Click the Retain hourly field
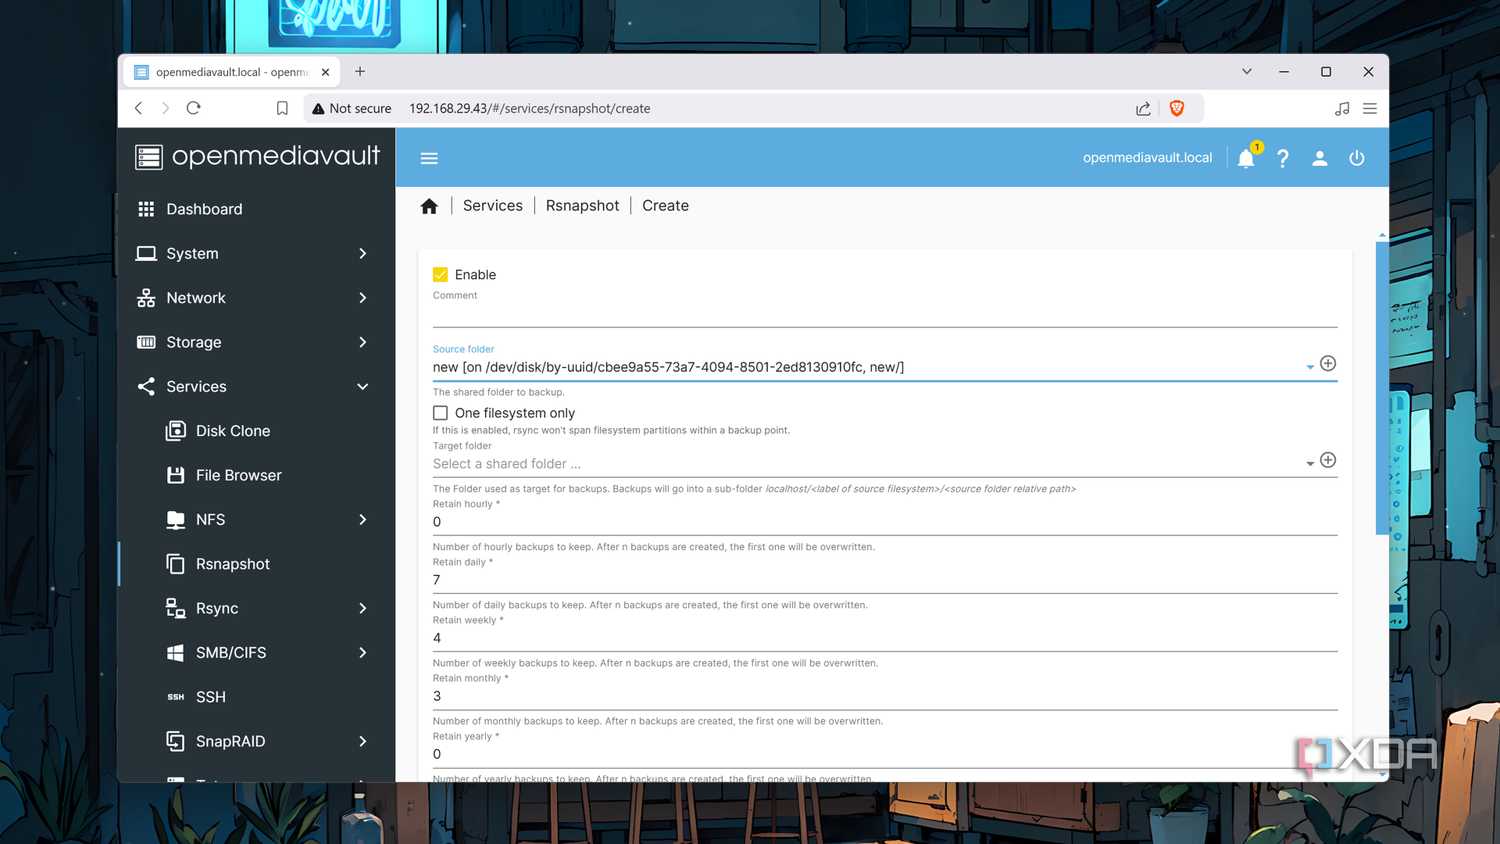1500x844 pixels. click(885, 522)
